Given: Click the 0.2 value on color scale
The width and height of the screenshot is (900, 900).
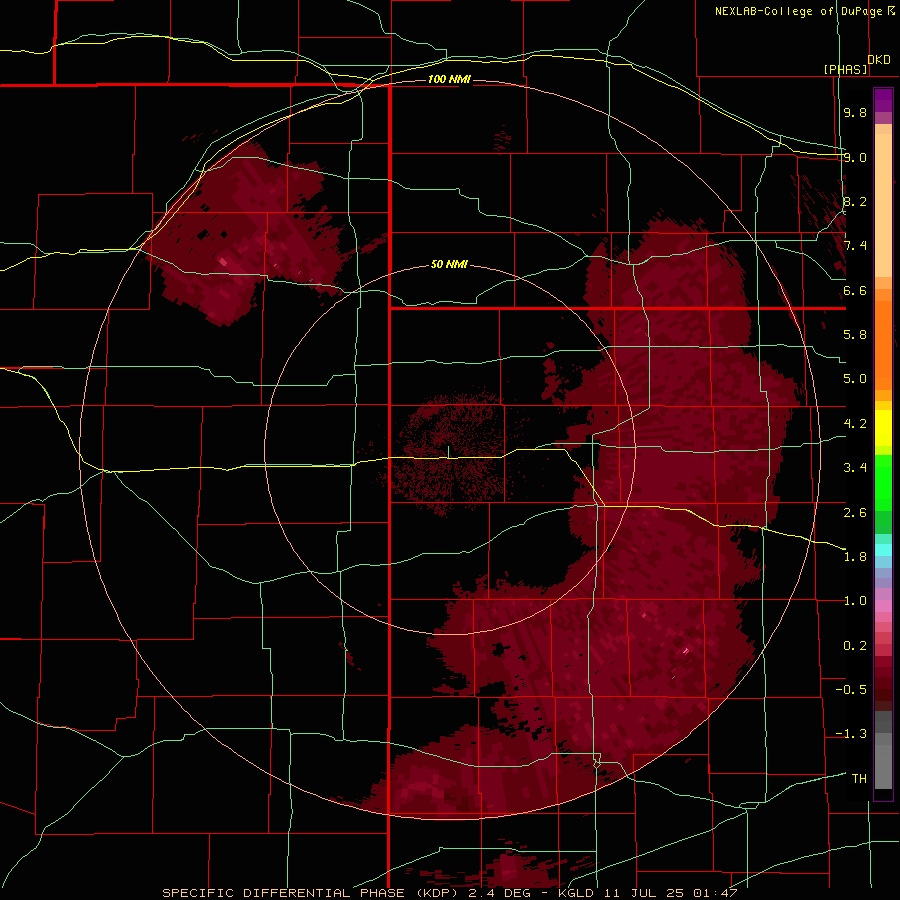Looking at the screenshot, I should click(x=855, y=646).
